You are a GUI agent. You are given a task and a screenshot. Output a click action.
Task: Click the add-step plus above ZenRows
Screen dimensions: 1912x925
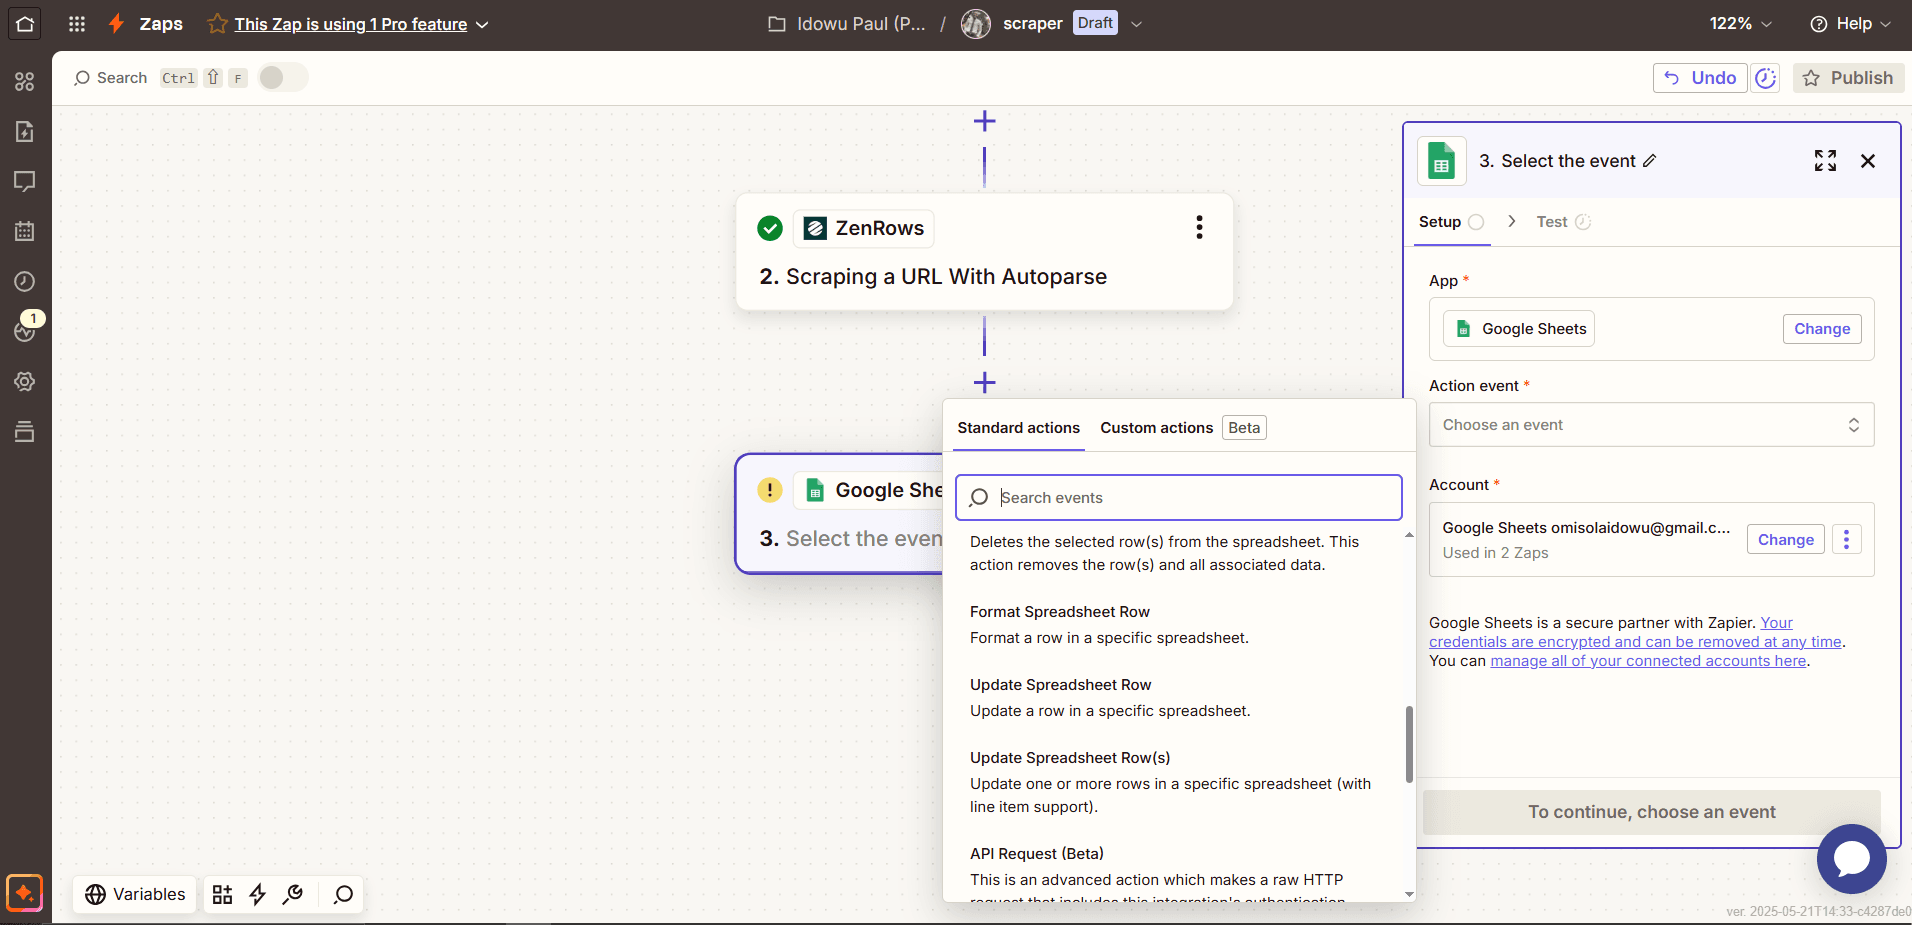point(984,121)
